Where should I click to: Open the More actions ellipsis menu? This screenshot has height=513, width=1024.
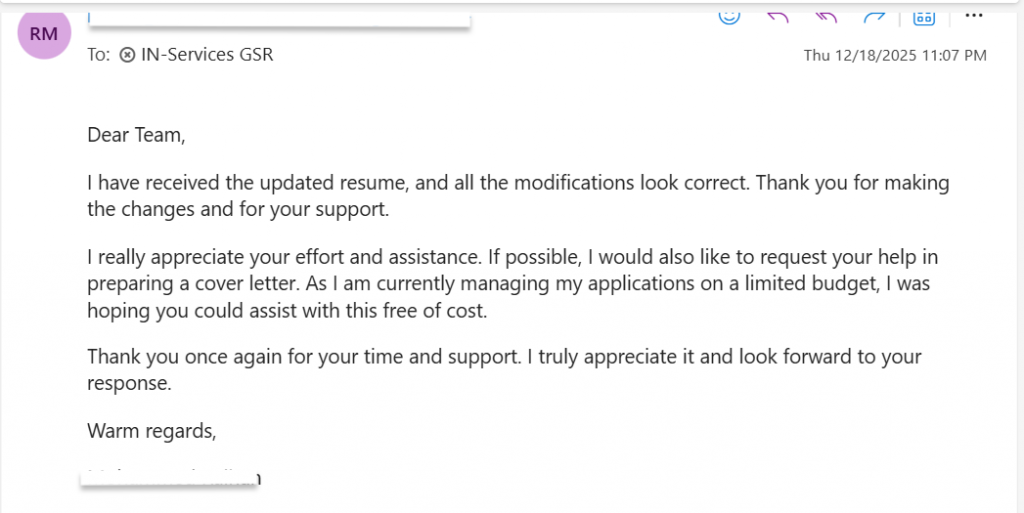[x=973, y=16]
